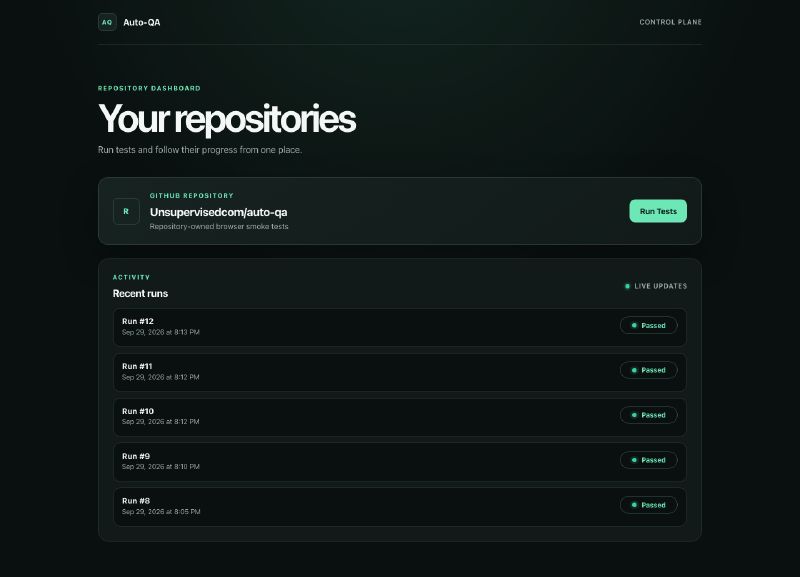Click the timestamp under Run #10

click(161, 422)
